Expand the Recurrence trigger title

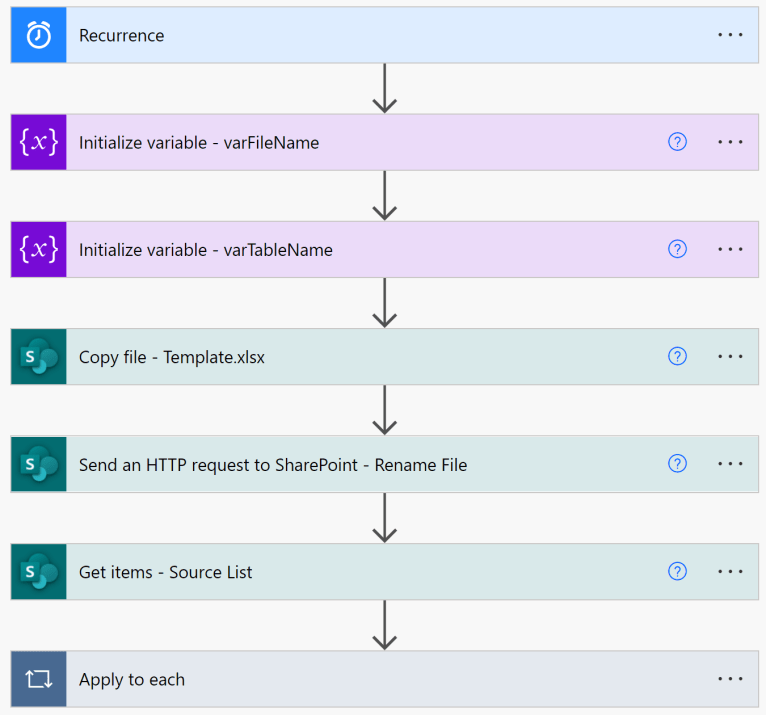tap(122, 35)
